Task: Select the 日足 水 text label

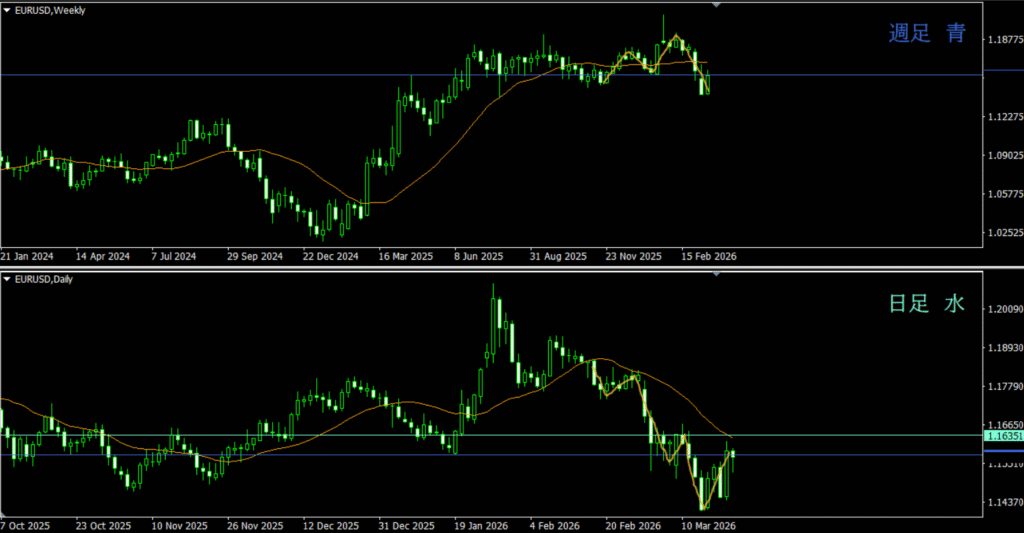Action: point(927,303)
